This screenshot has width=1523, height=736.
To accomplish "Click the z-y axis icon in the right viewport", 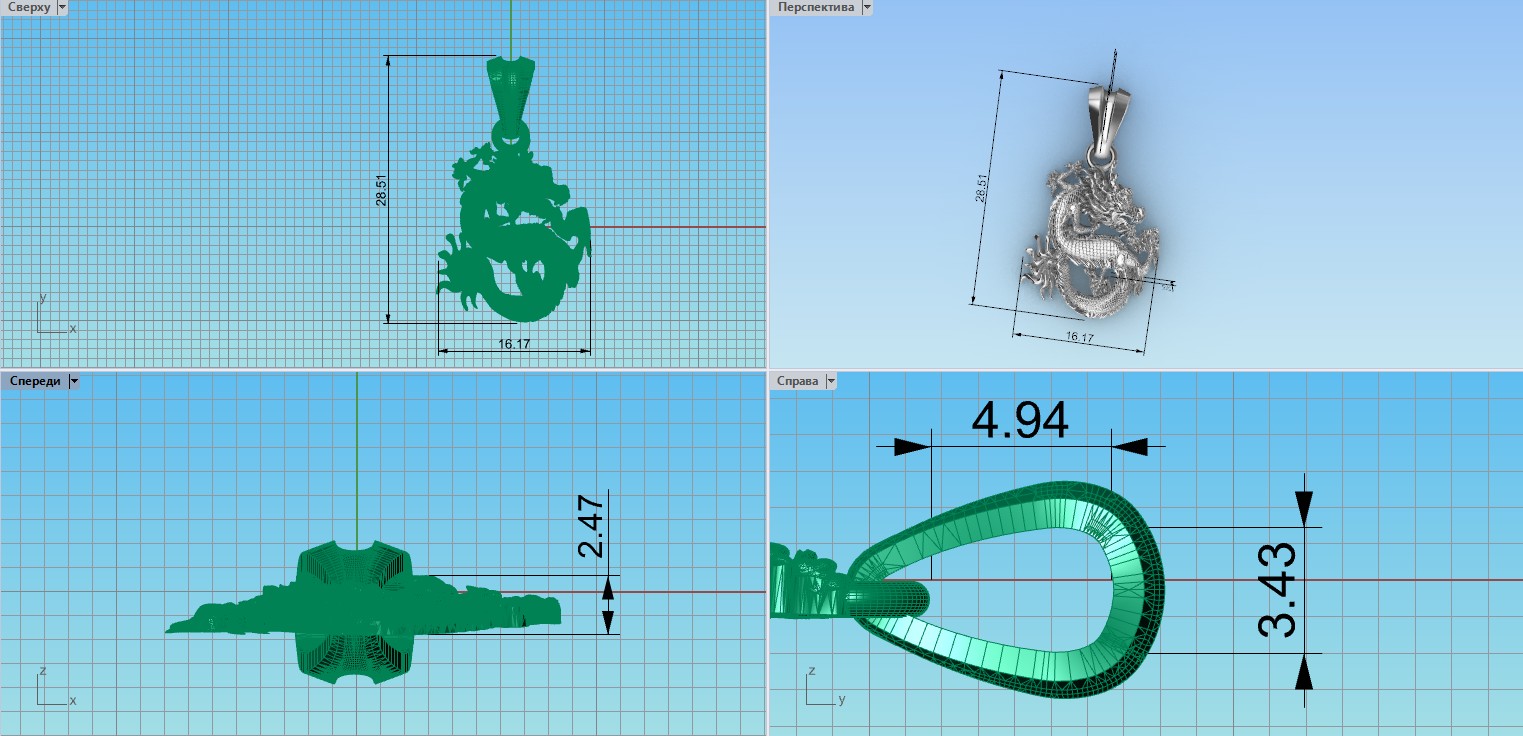I will click(x=822, y=689).
